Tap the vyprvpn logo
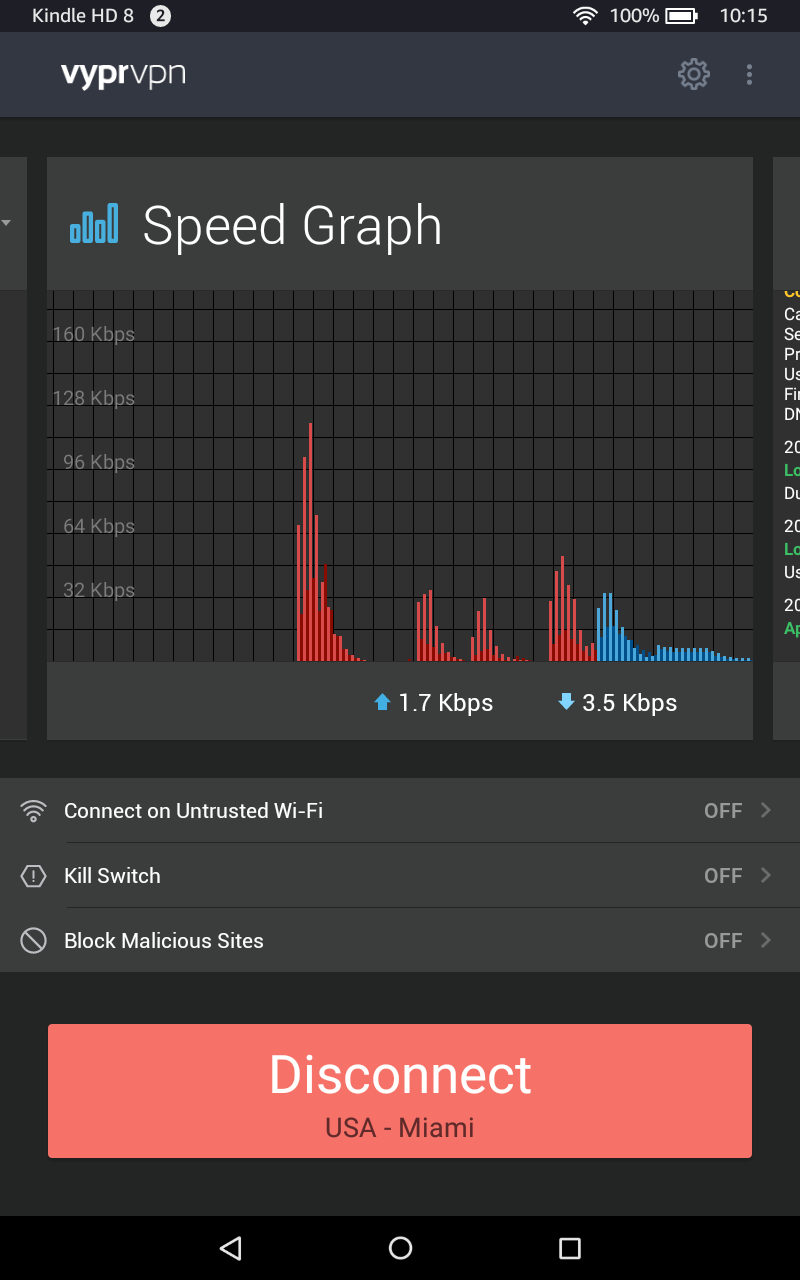Image resolution: width=800 pixels, height=1280 pixels. point(123,75)
